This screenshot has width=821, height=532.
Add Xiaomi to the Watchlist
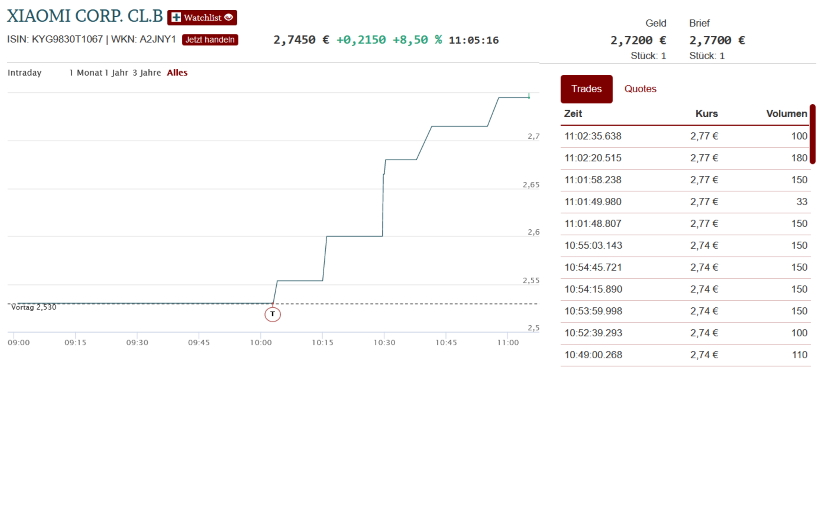(x=202, y=17)
